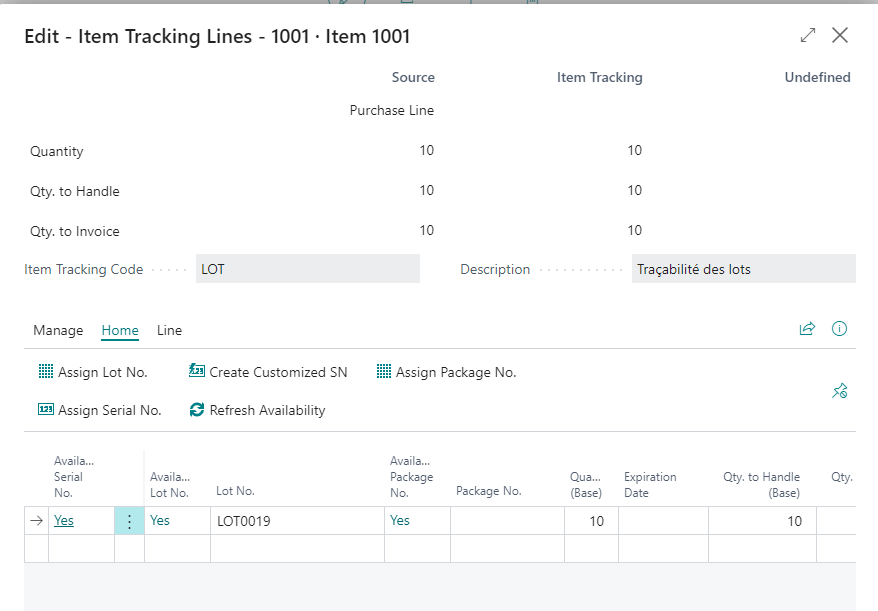Click the Purchase Line text

[x=392, y=110]
